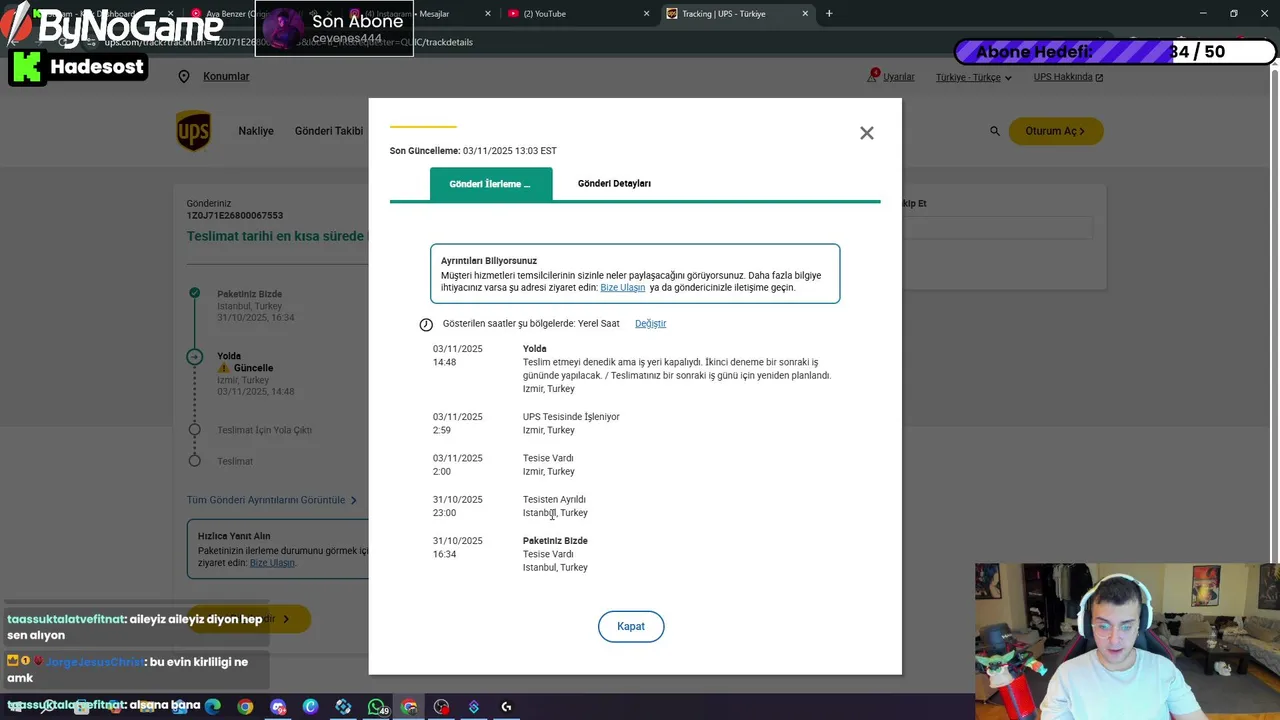1280x720 pixels.
Task: Open WhatsApp with 49 badge in taskbar
Action: point(376,707)
